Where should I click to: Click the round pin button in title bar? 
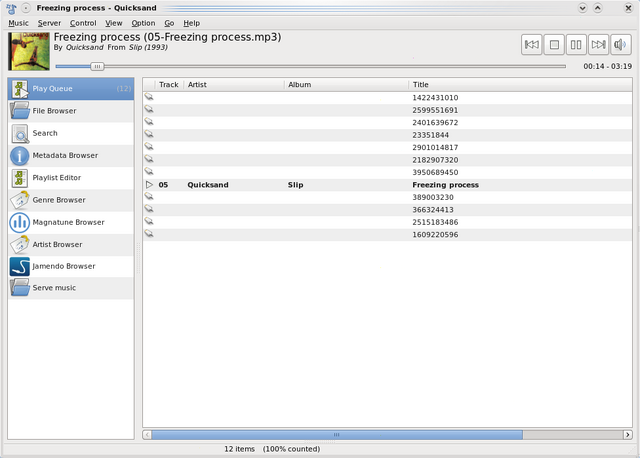click(x=26, y=8)
